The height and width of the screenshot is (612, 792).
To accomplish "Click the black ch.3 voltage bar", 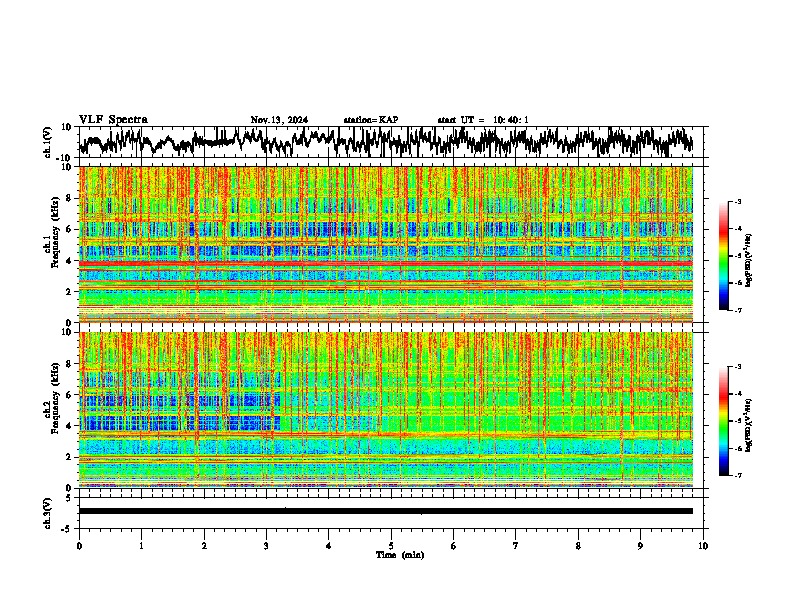I will pos(386,511).
